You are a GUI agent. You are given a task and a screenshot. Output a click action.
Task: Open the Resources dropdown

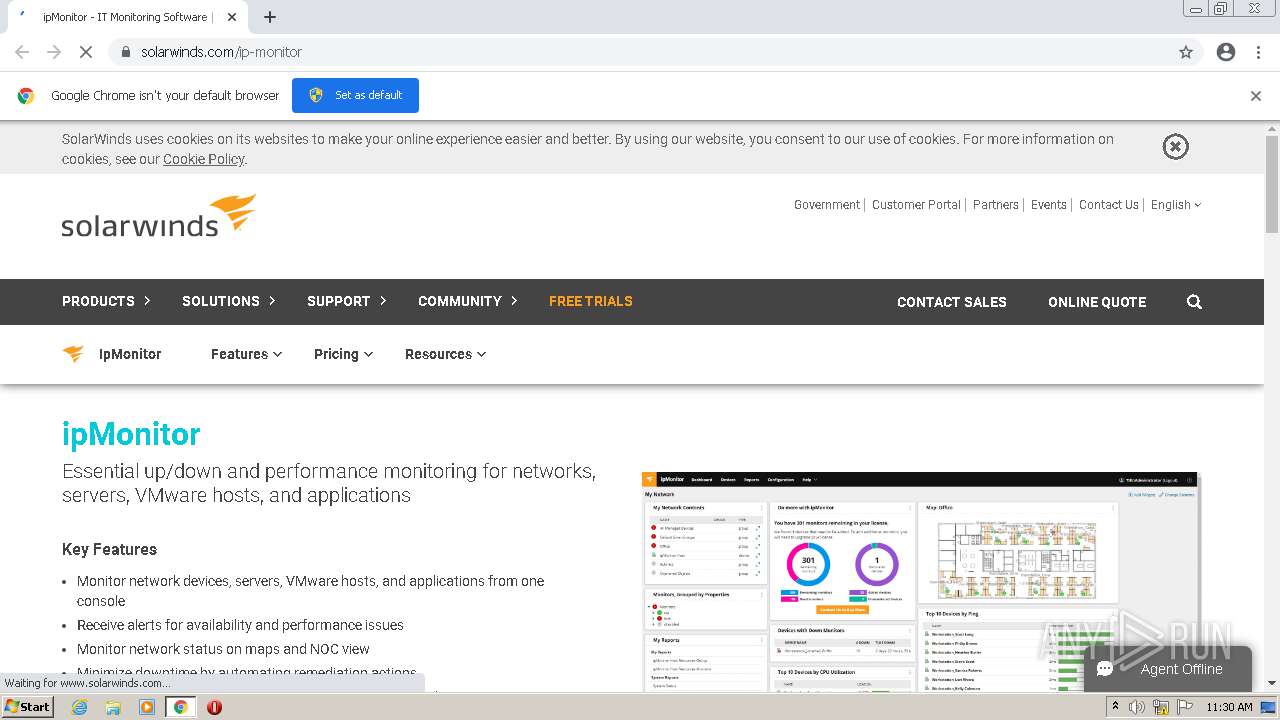point(445,354)
